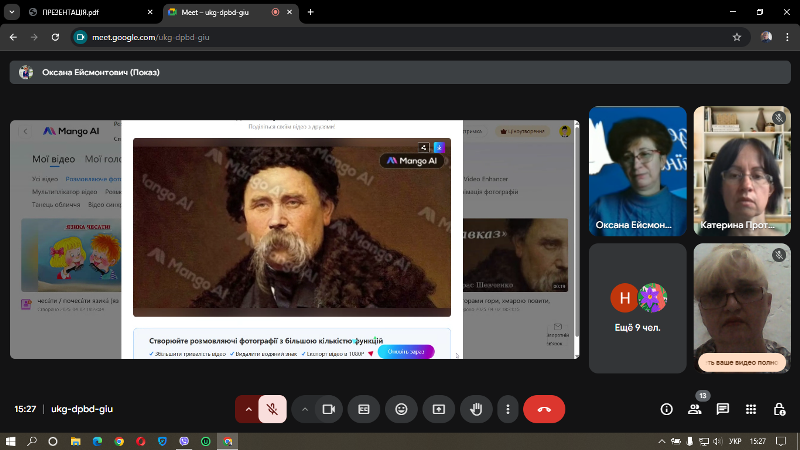Click the present screen button

pyautogui.click(x=439, y=409)
